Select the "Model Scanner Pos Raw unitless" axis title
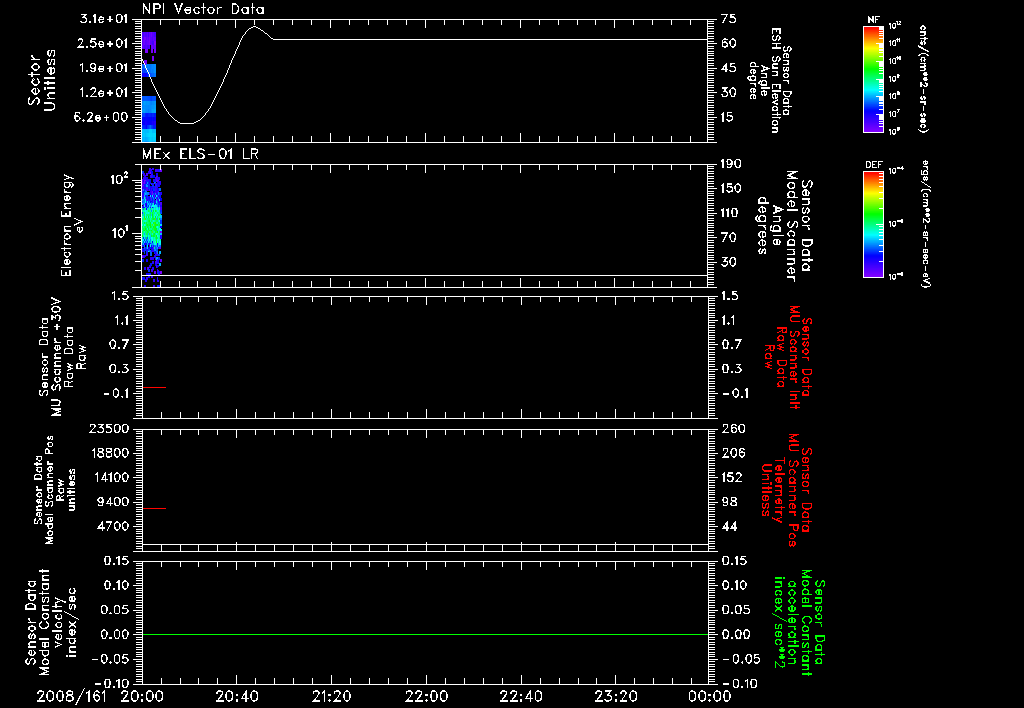This screenshot has height=708, width=1024. coord(55,490)
